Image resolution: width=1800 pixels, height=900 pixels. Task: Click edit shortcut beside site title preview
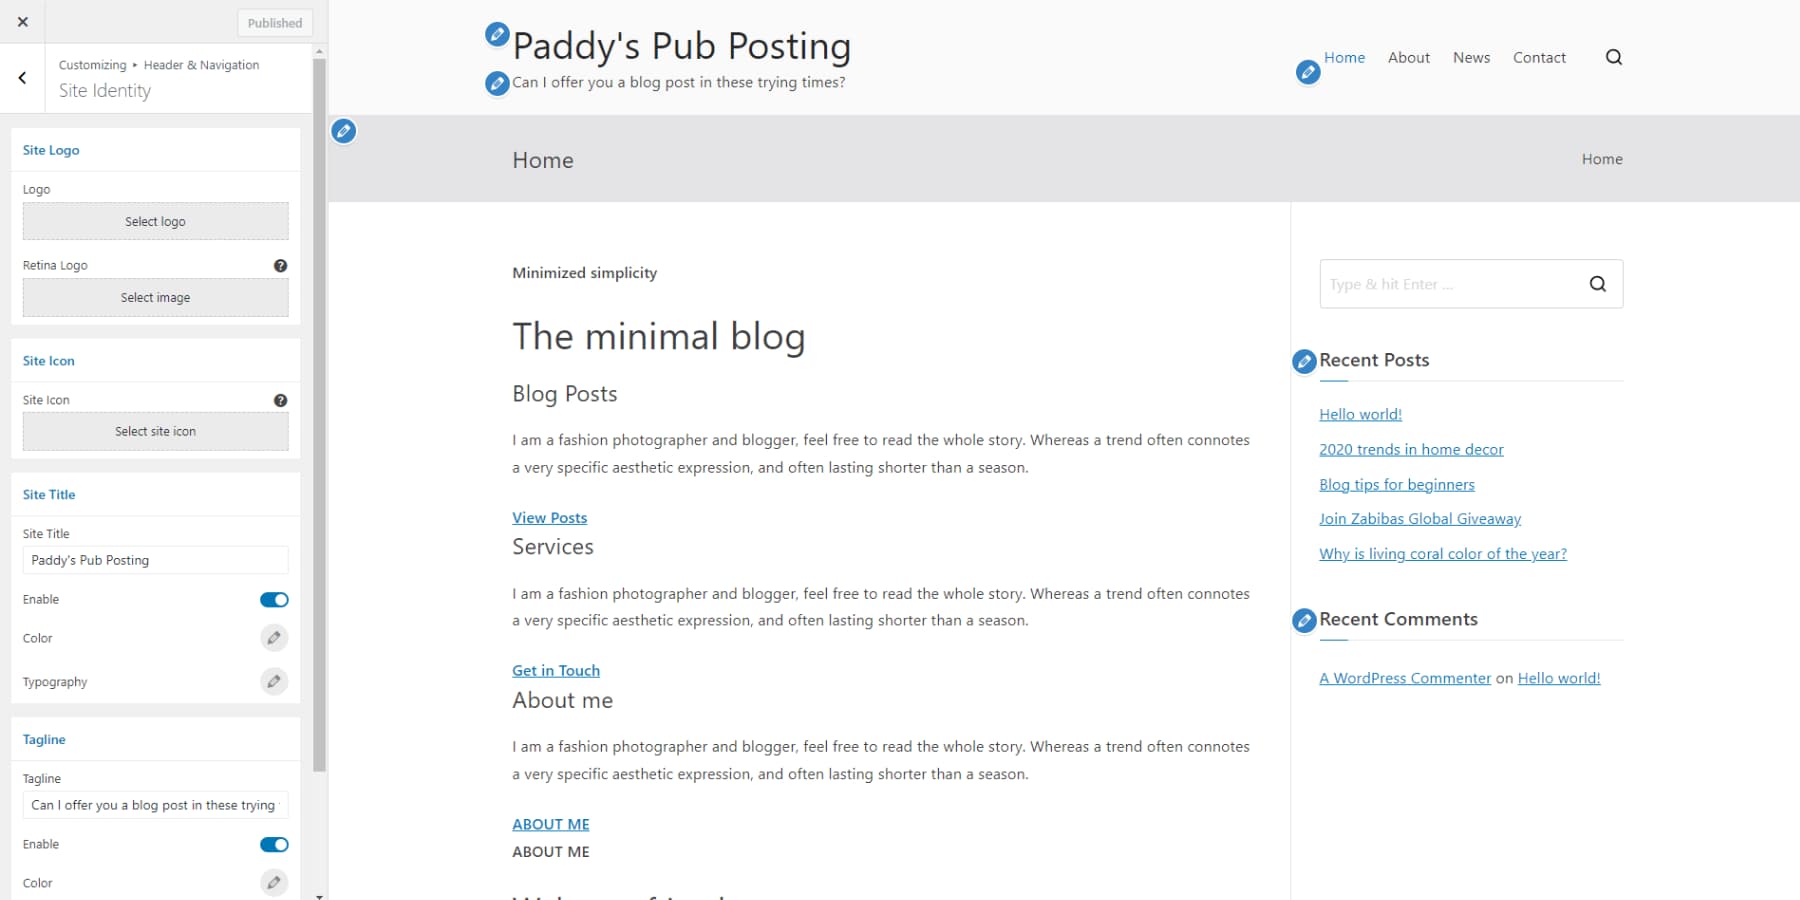click(x=497, y=35)
